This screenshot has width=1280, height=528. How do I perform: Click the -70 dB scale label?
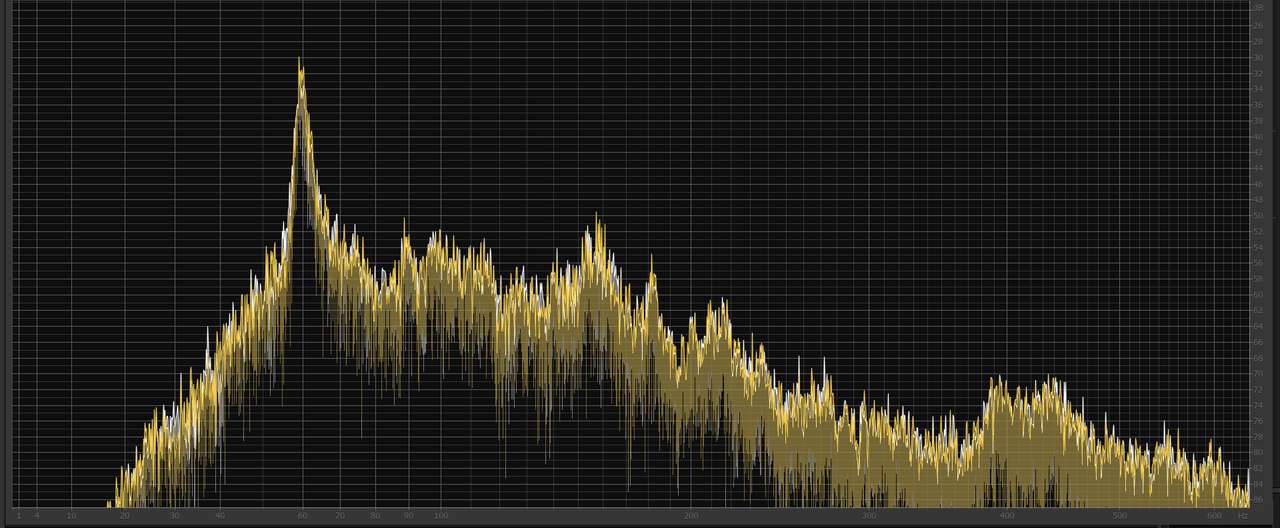[x=1258, y=374]
